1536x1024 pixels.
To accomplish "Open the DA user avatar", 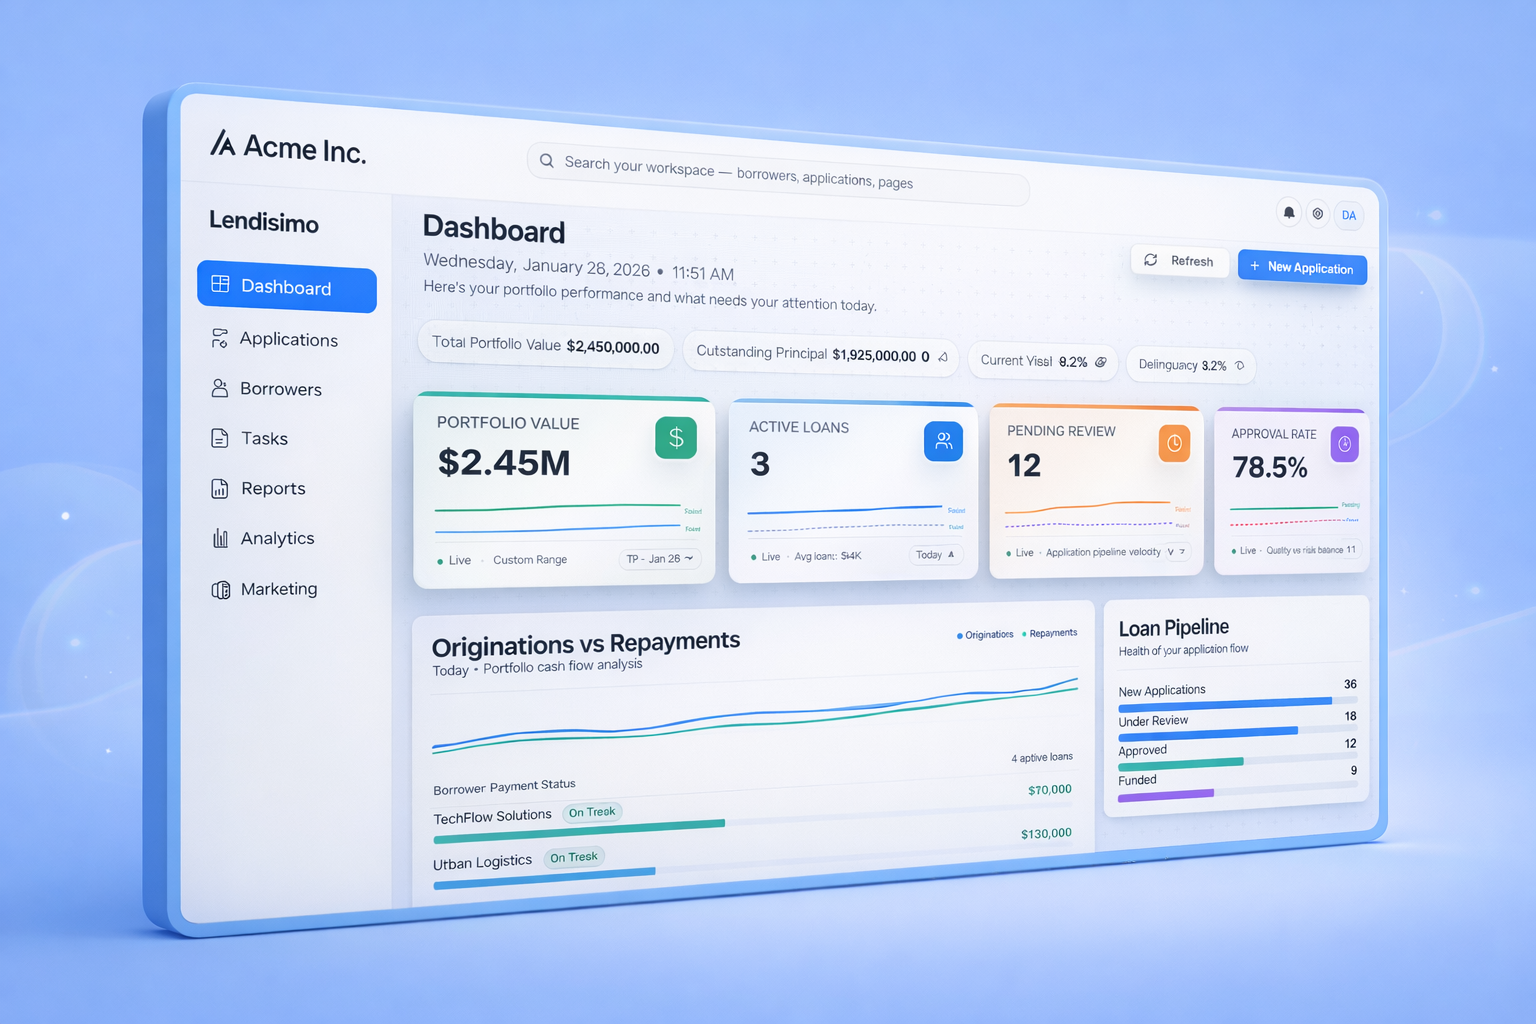I will (1349, 215).
